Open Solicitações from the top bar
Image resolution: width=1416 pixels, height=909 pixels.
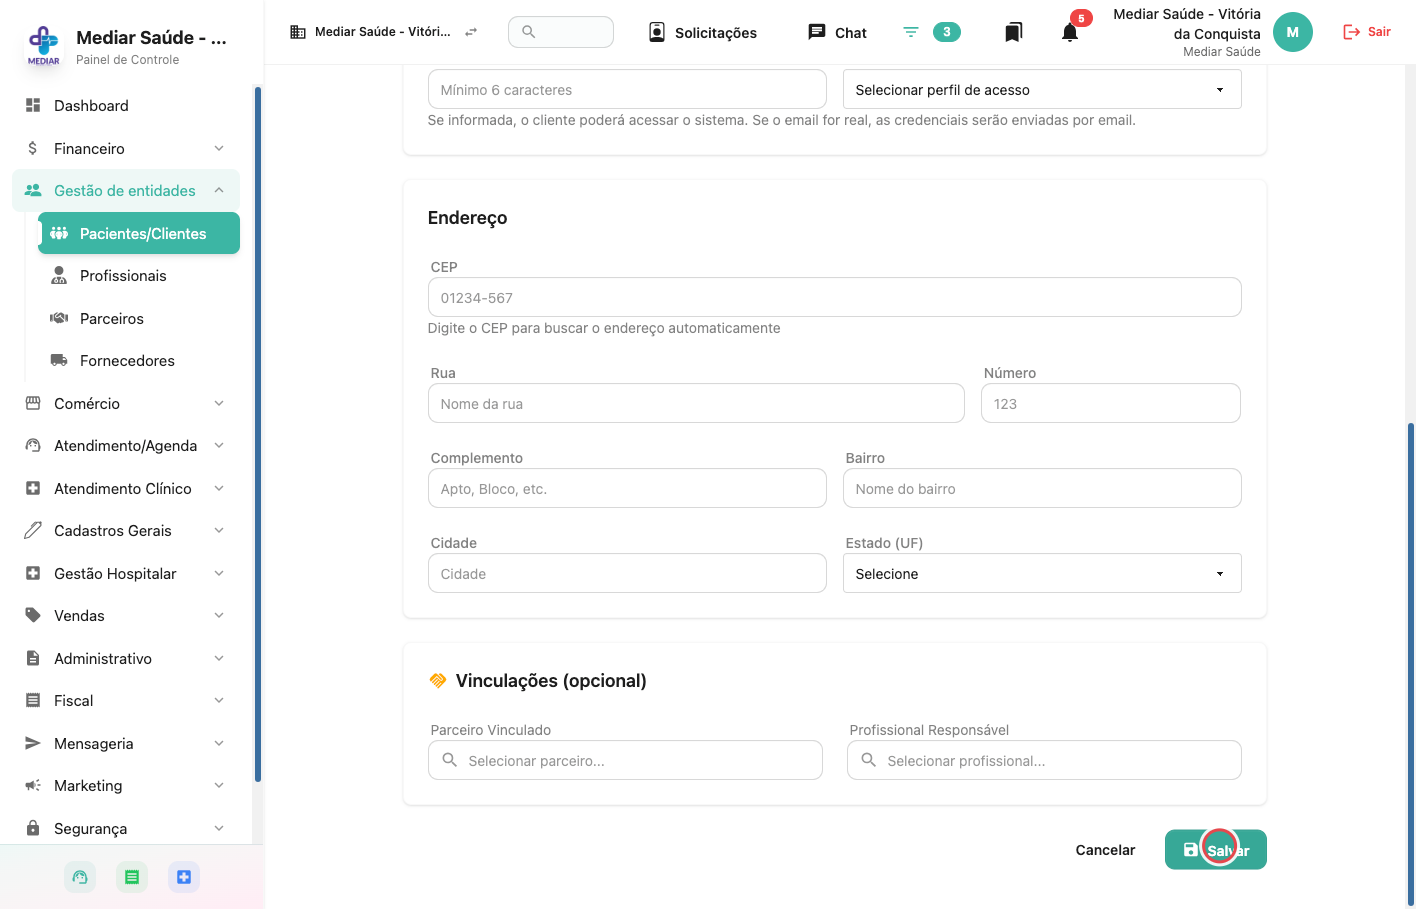pyautogui.click(x=703, y=32)
